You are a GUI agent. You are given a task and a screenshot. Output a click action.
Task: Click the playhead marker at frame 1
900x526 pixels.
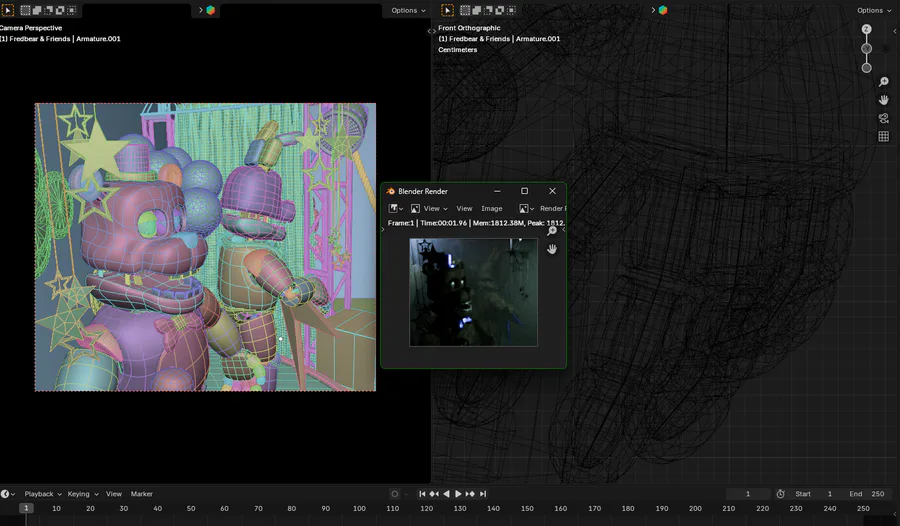26,508
